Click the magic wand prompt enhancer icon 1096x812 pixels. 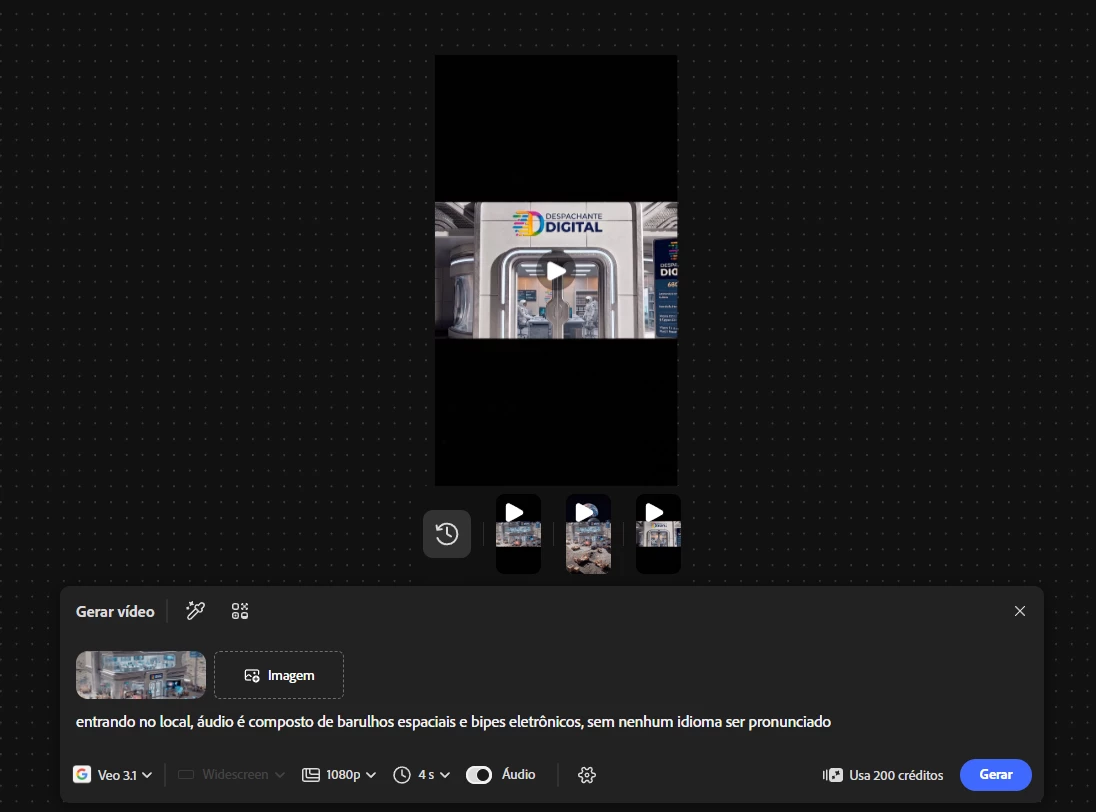click(195, 611)
